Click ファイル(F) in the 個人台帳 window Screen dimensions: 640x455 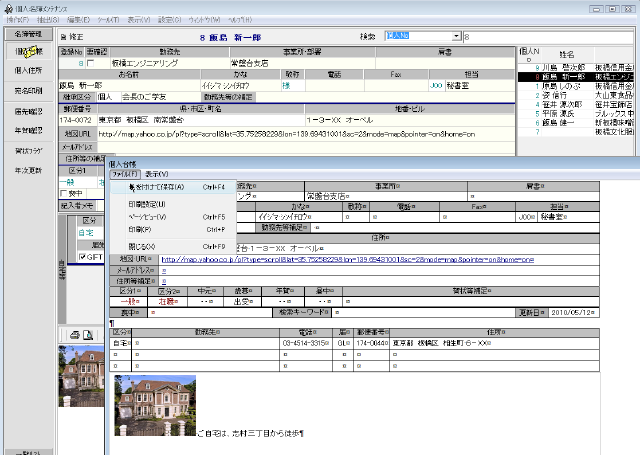pos(125,174)
